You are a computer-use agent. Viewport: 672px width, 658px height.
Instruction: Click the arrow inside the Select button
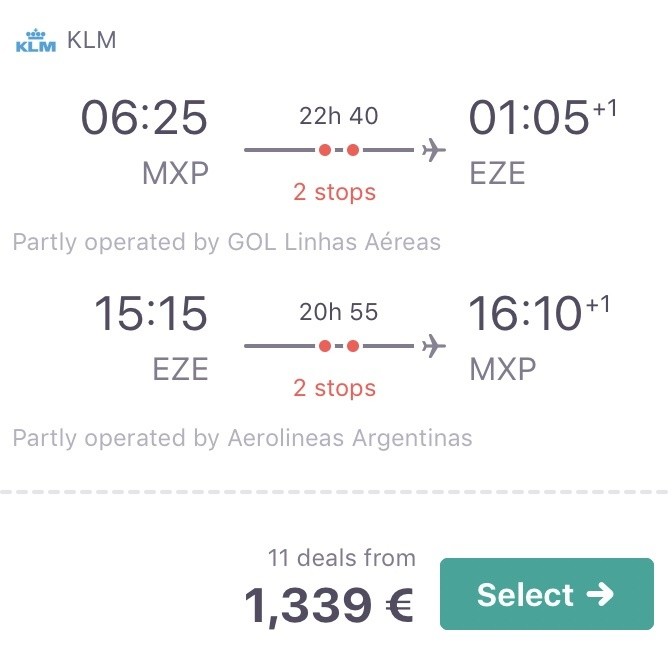(x=600, y=594)
